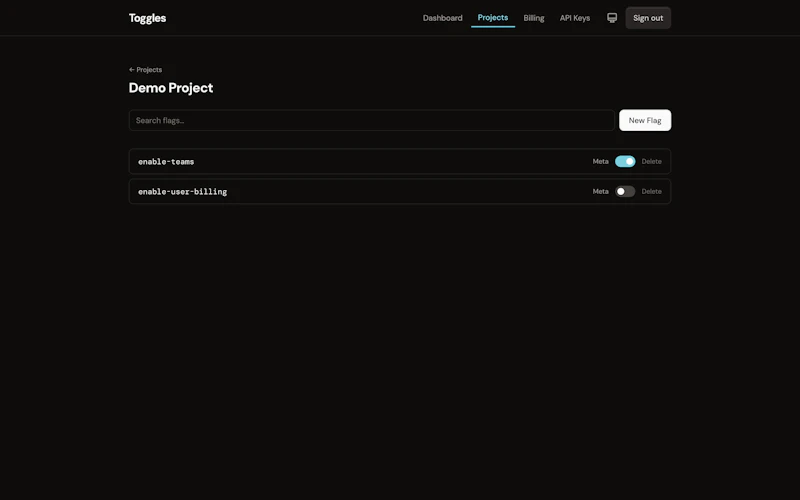
Task: Click the Demo Project heading
Action: (171, 88)
